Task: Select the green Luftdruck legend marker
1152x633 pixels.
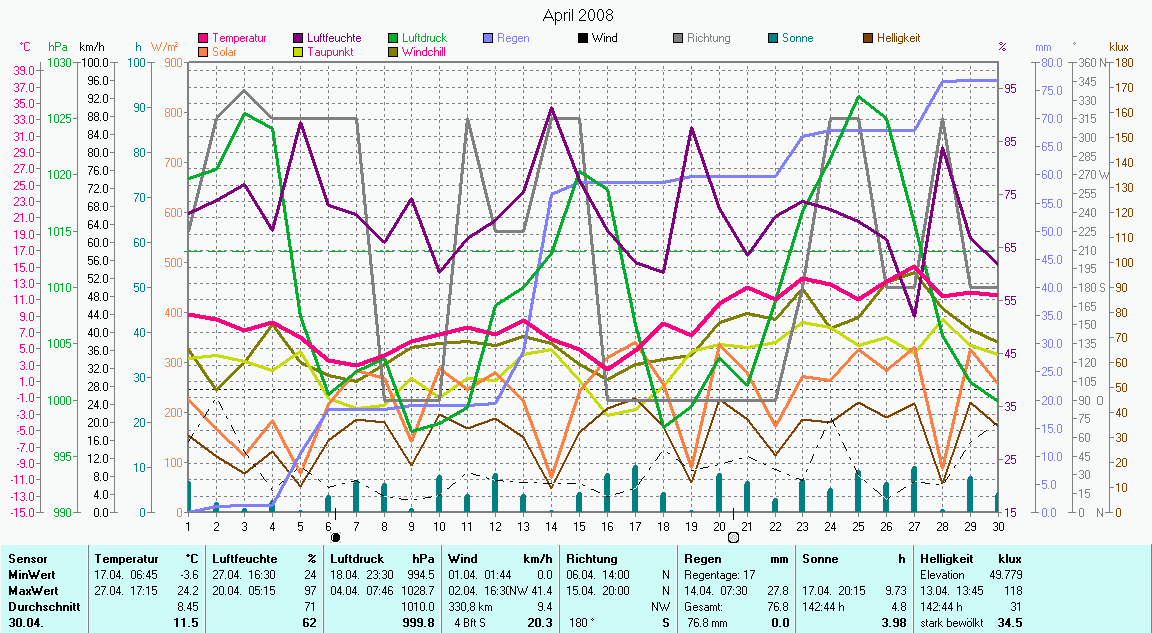Action: pyautogui.click(x=394, y=38)
